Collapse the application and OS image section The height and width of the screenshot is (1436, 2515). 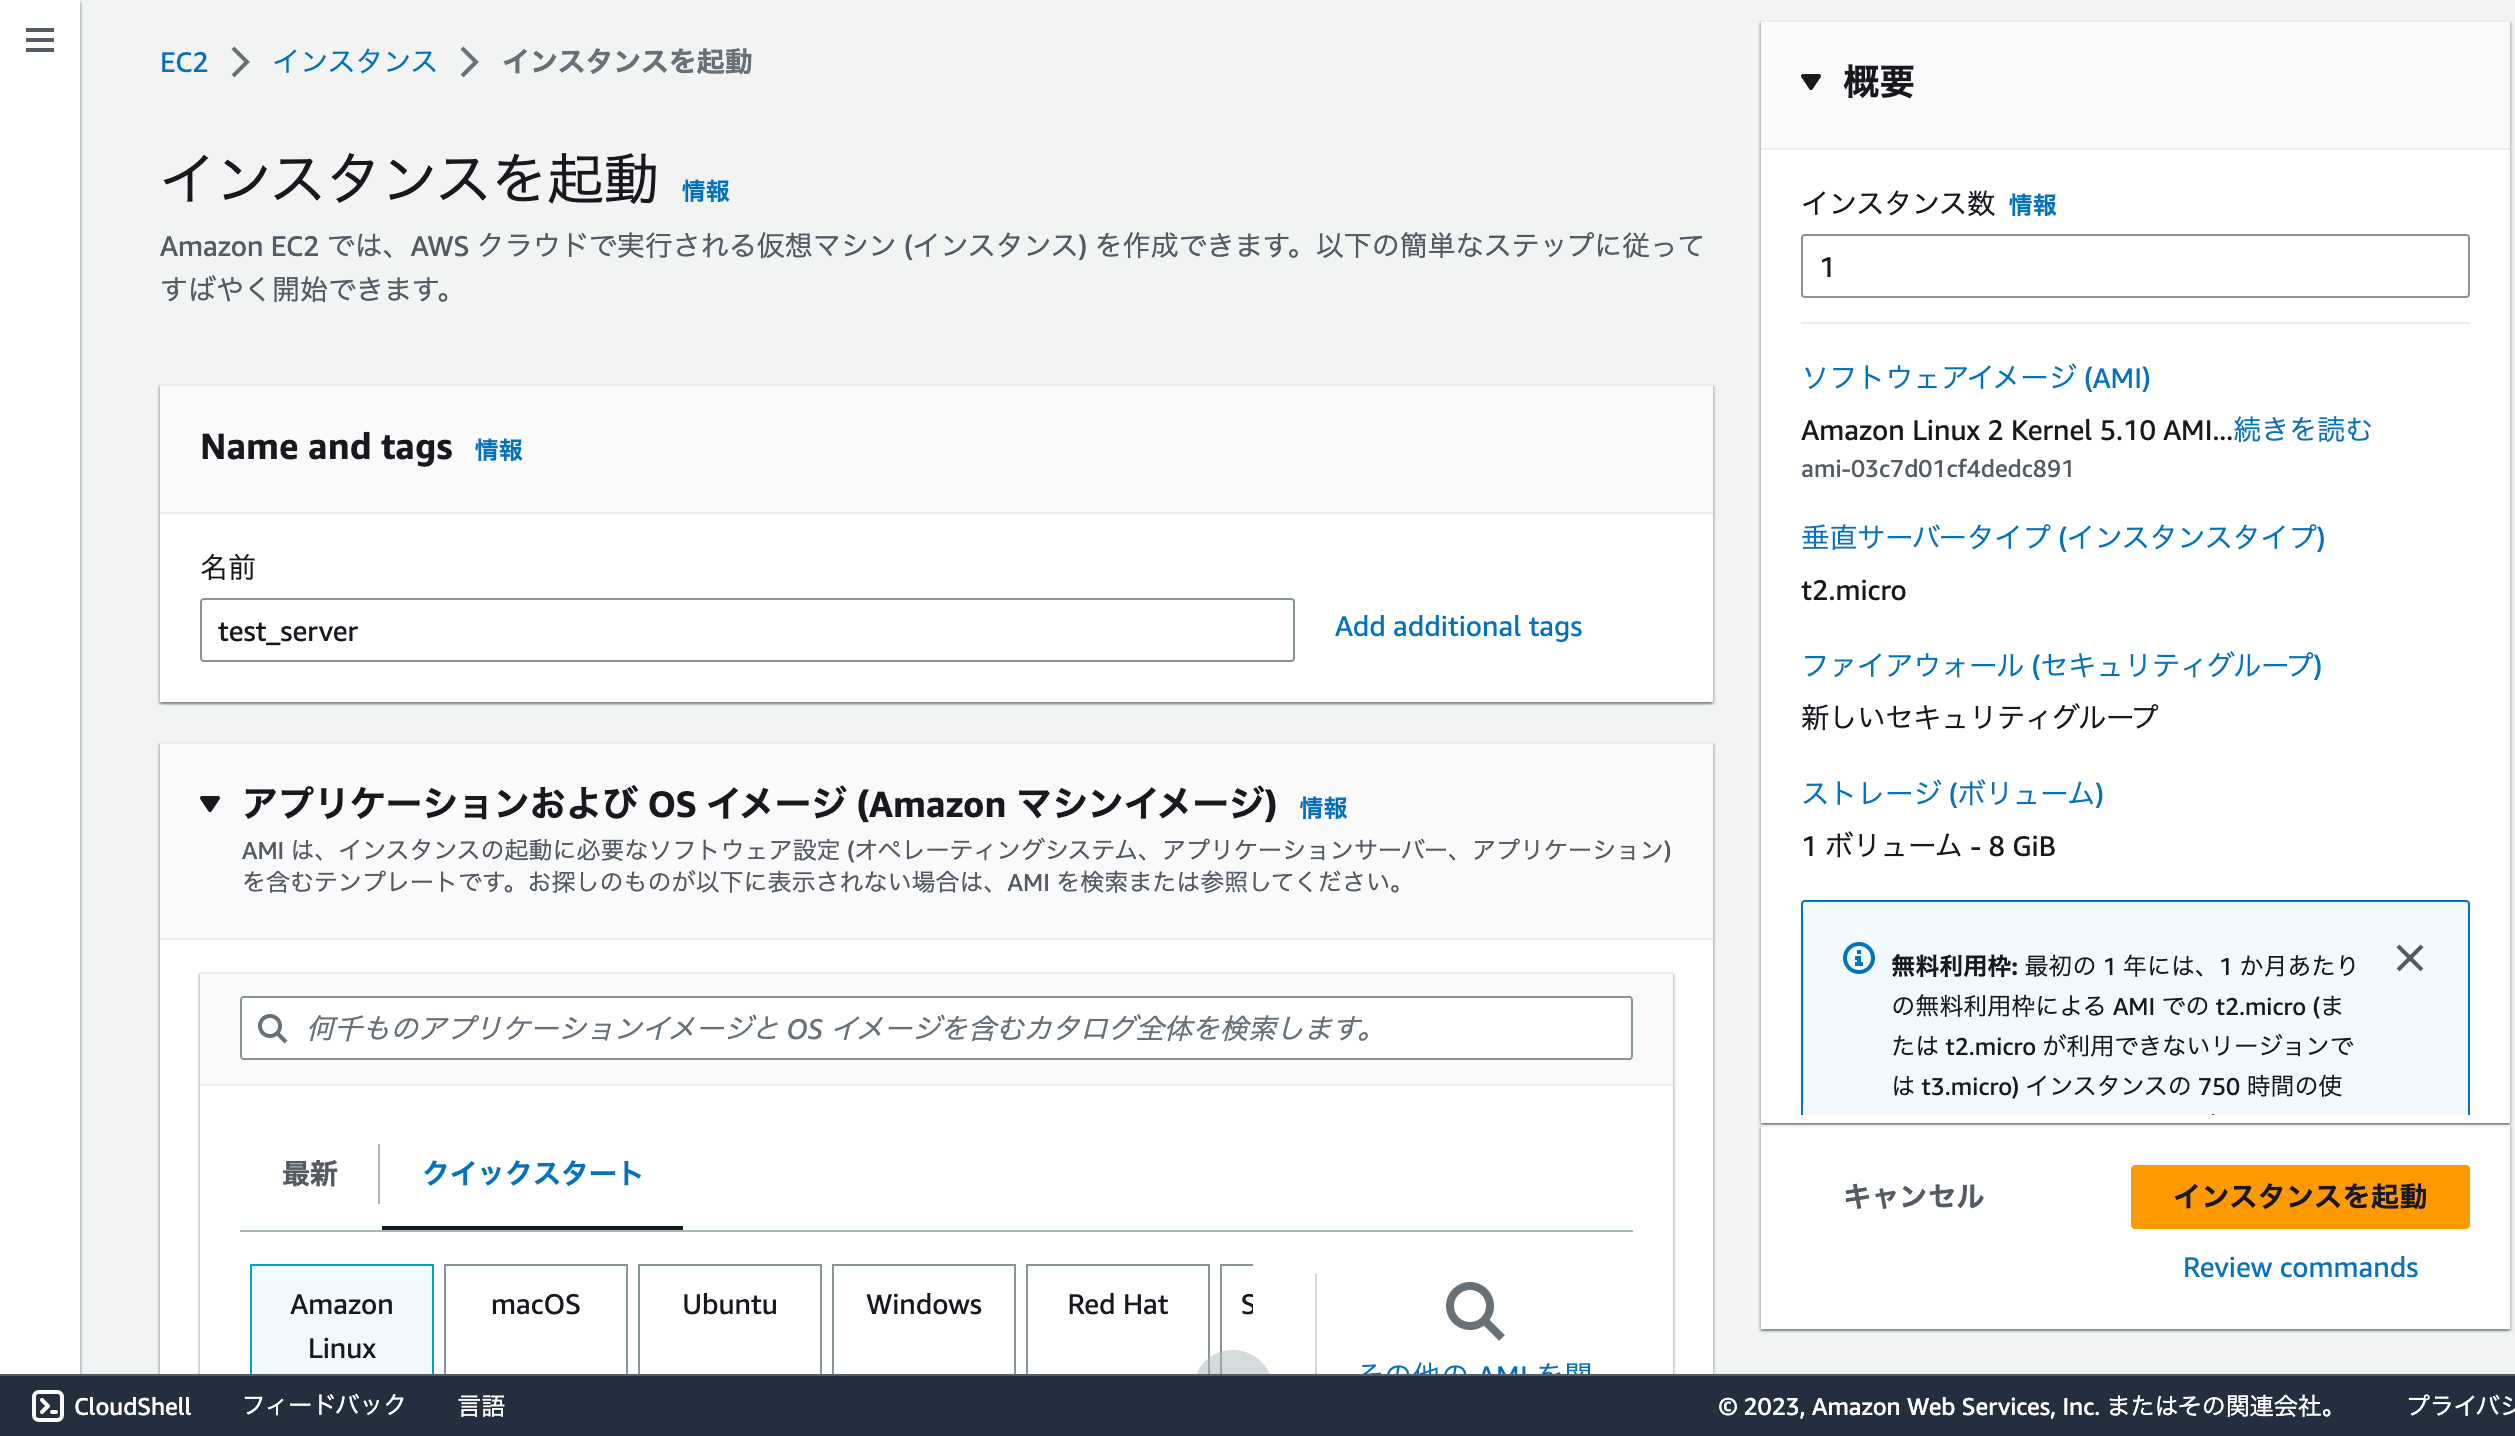pos(210,804)
